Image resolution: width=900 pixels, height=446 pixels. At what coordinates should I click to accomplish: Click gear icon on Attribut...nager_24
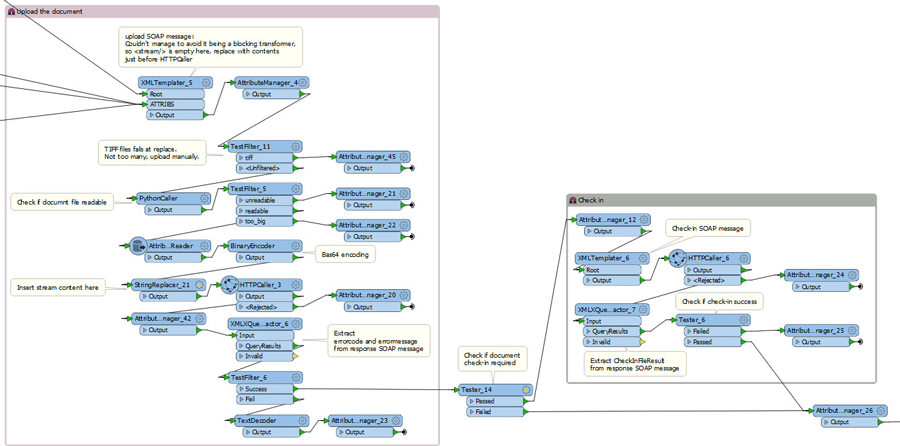tap(852, 276)
